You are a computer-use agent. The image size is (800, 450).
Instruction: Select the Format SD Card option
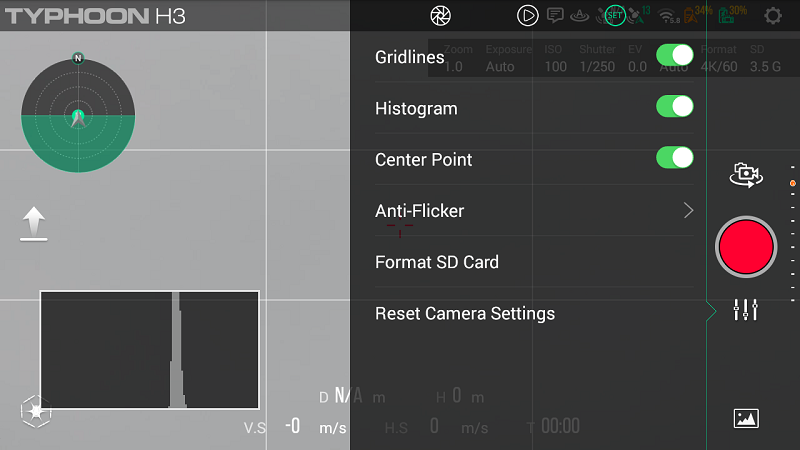tap(437, 262)
